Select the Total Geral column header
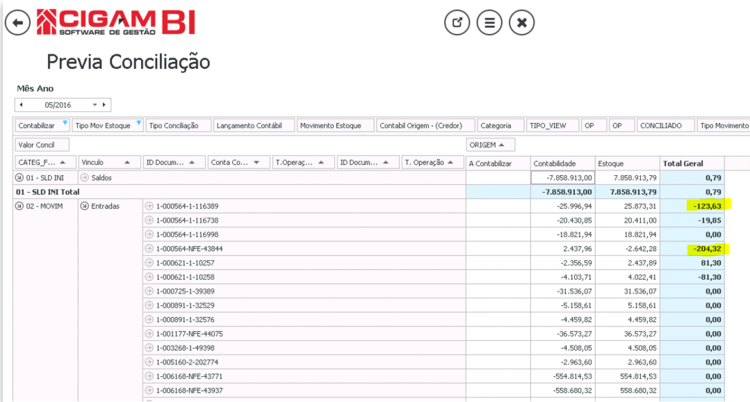 point(692,163)
